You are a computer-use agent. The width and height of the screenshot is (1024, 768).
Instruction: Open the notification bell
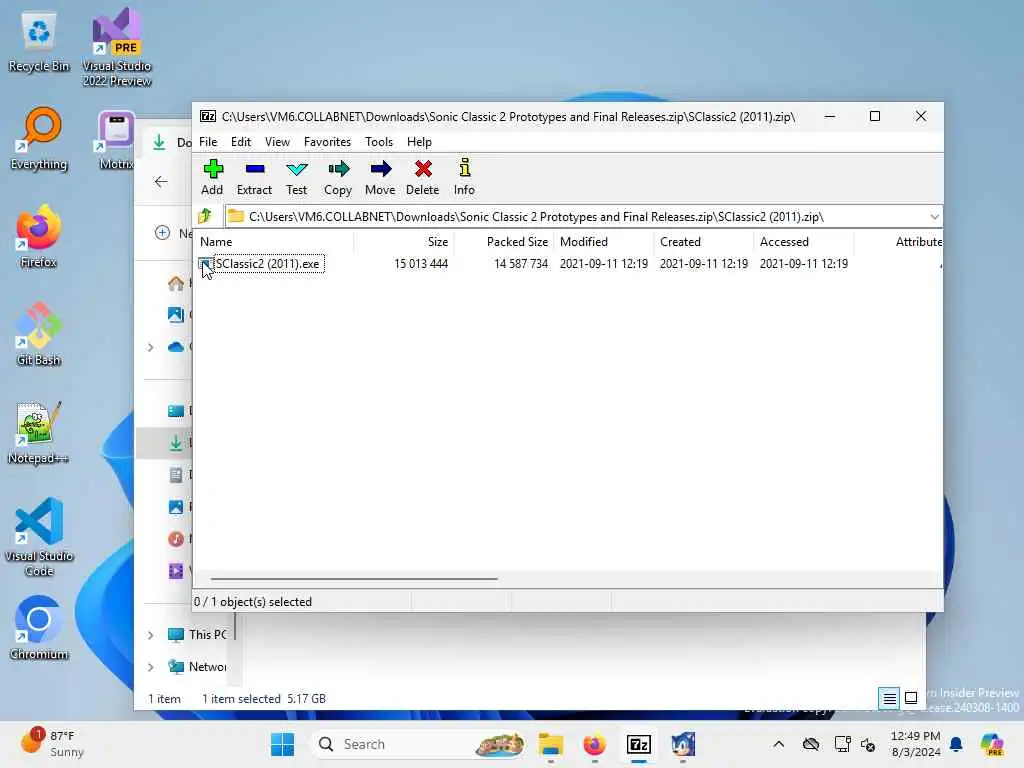[956, 744]
